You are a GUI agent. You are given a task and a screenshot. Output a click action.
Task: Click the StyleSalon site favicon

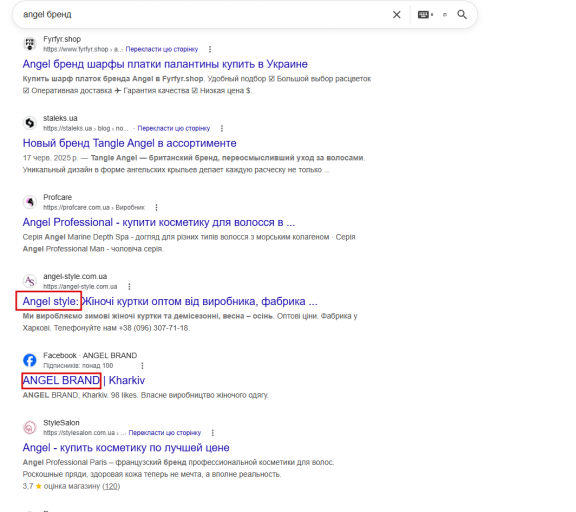[x=30, y=428]
